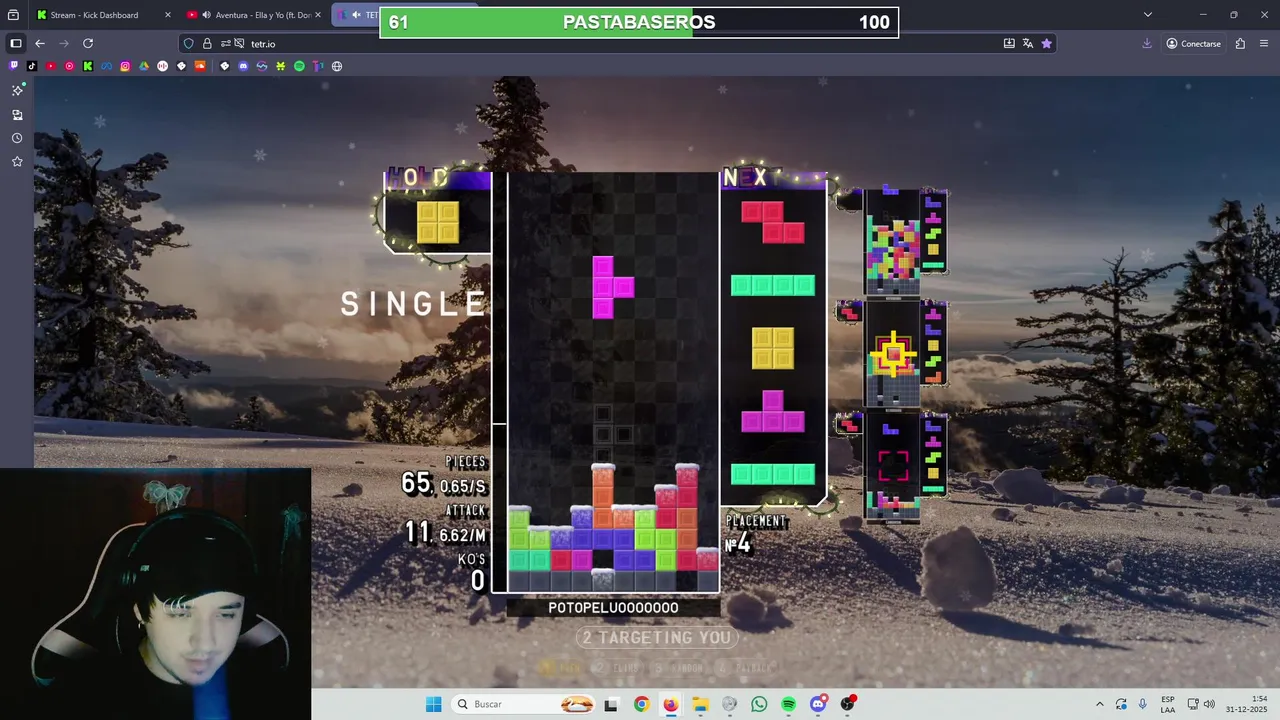Install the site as app icon
This screenshot has height=720, width=1280.
[1009, 44]
